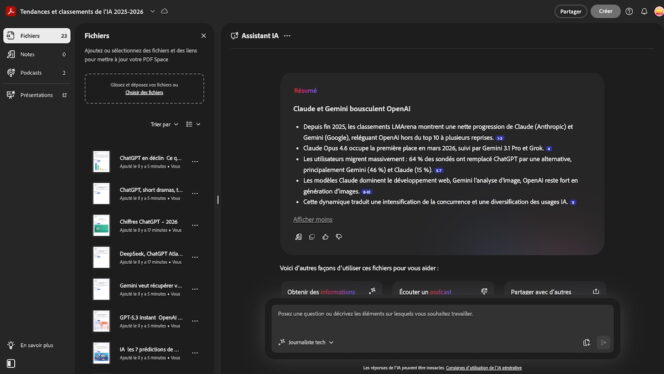This screenshot has width=664, height=374.
Task: Click the Écouter un podcast card
Action: (443, 290)
